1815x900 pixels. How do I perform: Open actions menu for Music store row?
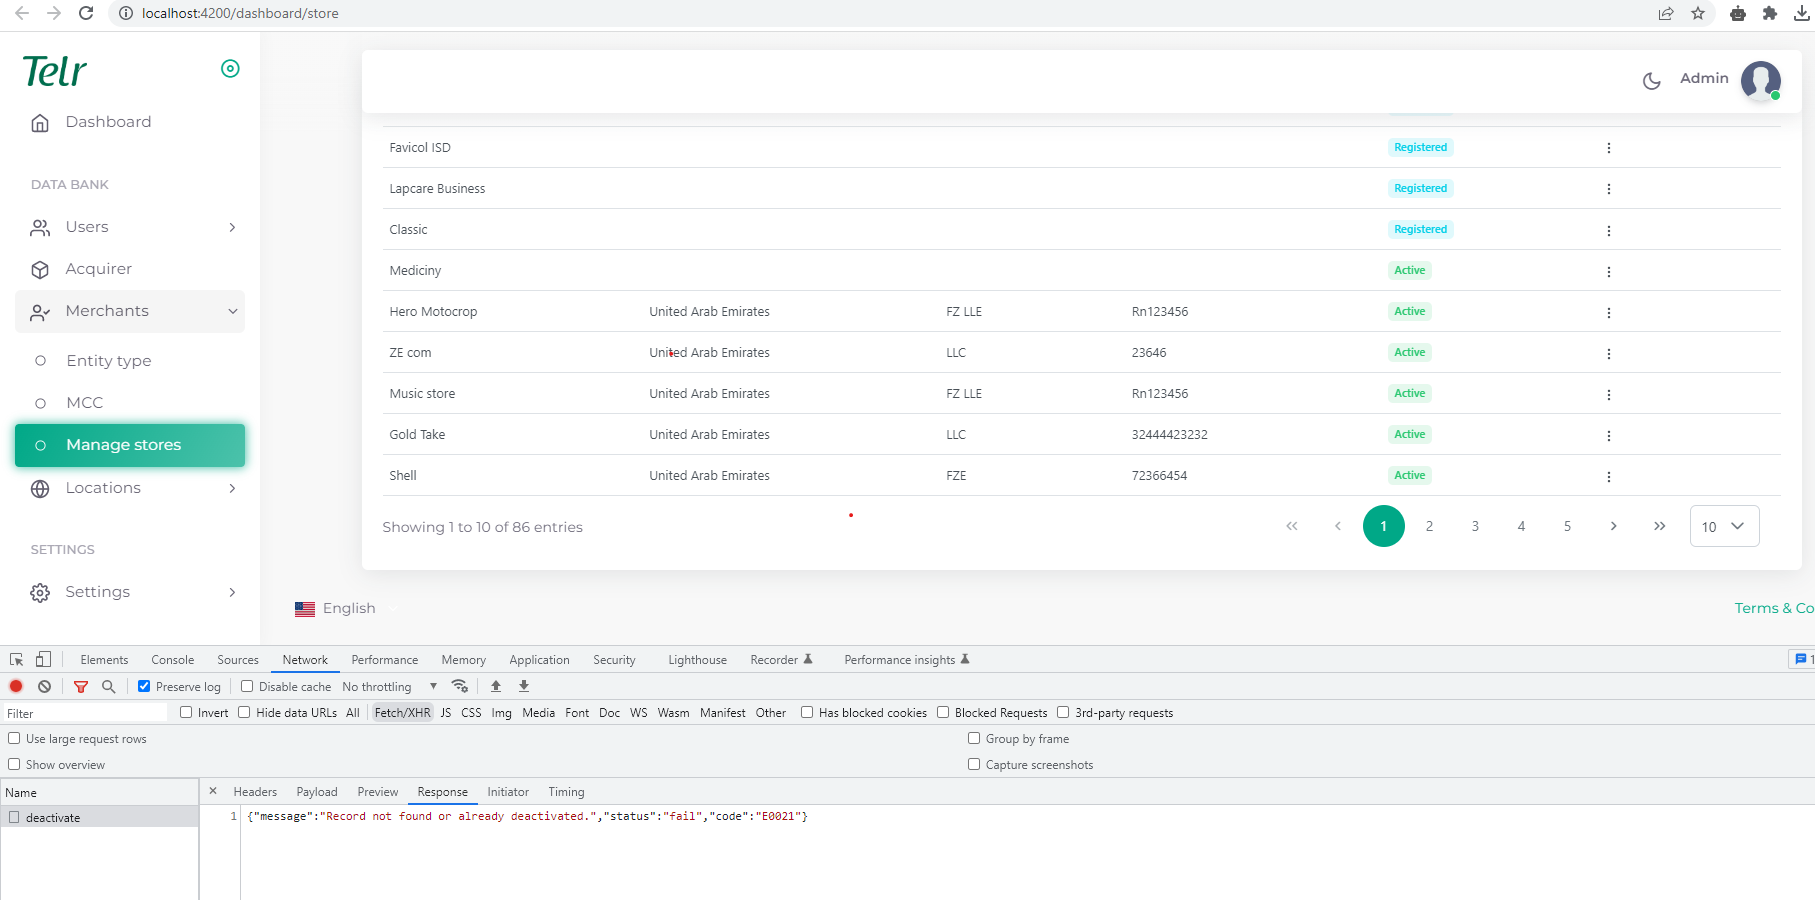tap(1608, 394)
